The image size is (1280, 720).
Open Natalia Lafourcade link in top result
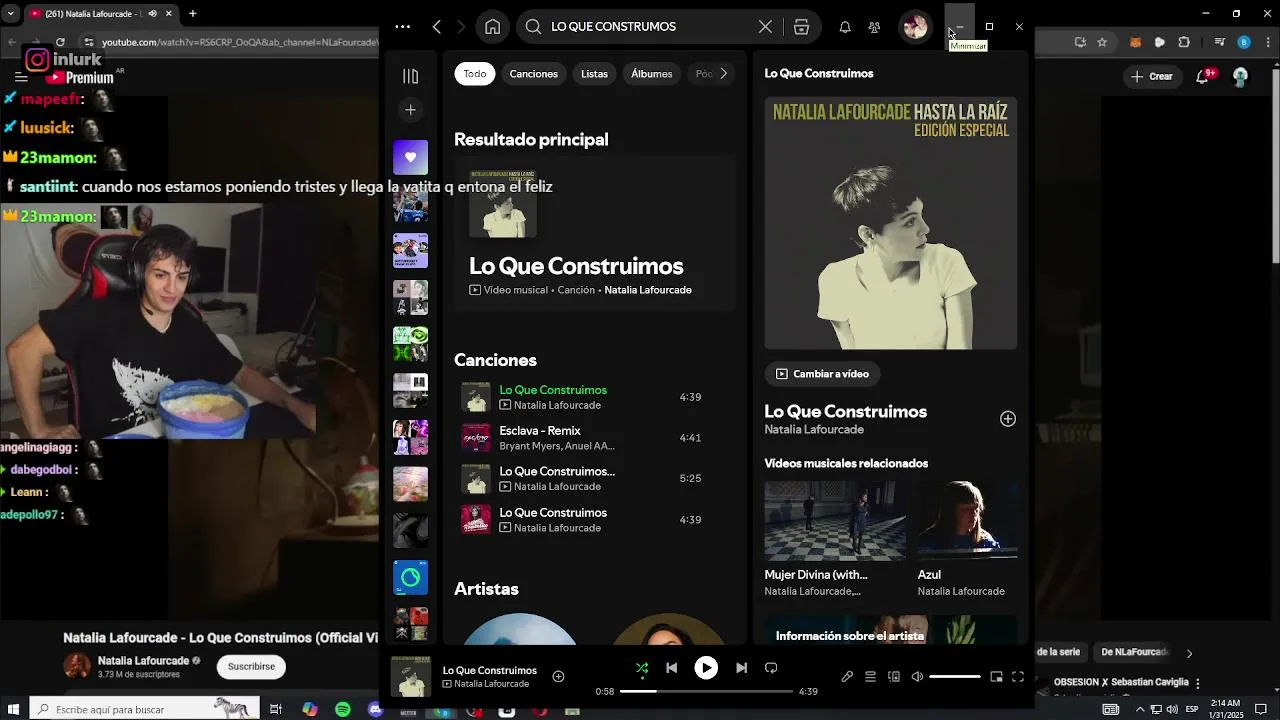click(648, 290)
